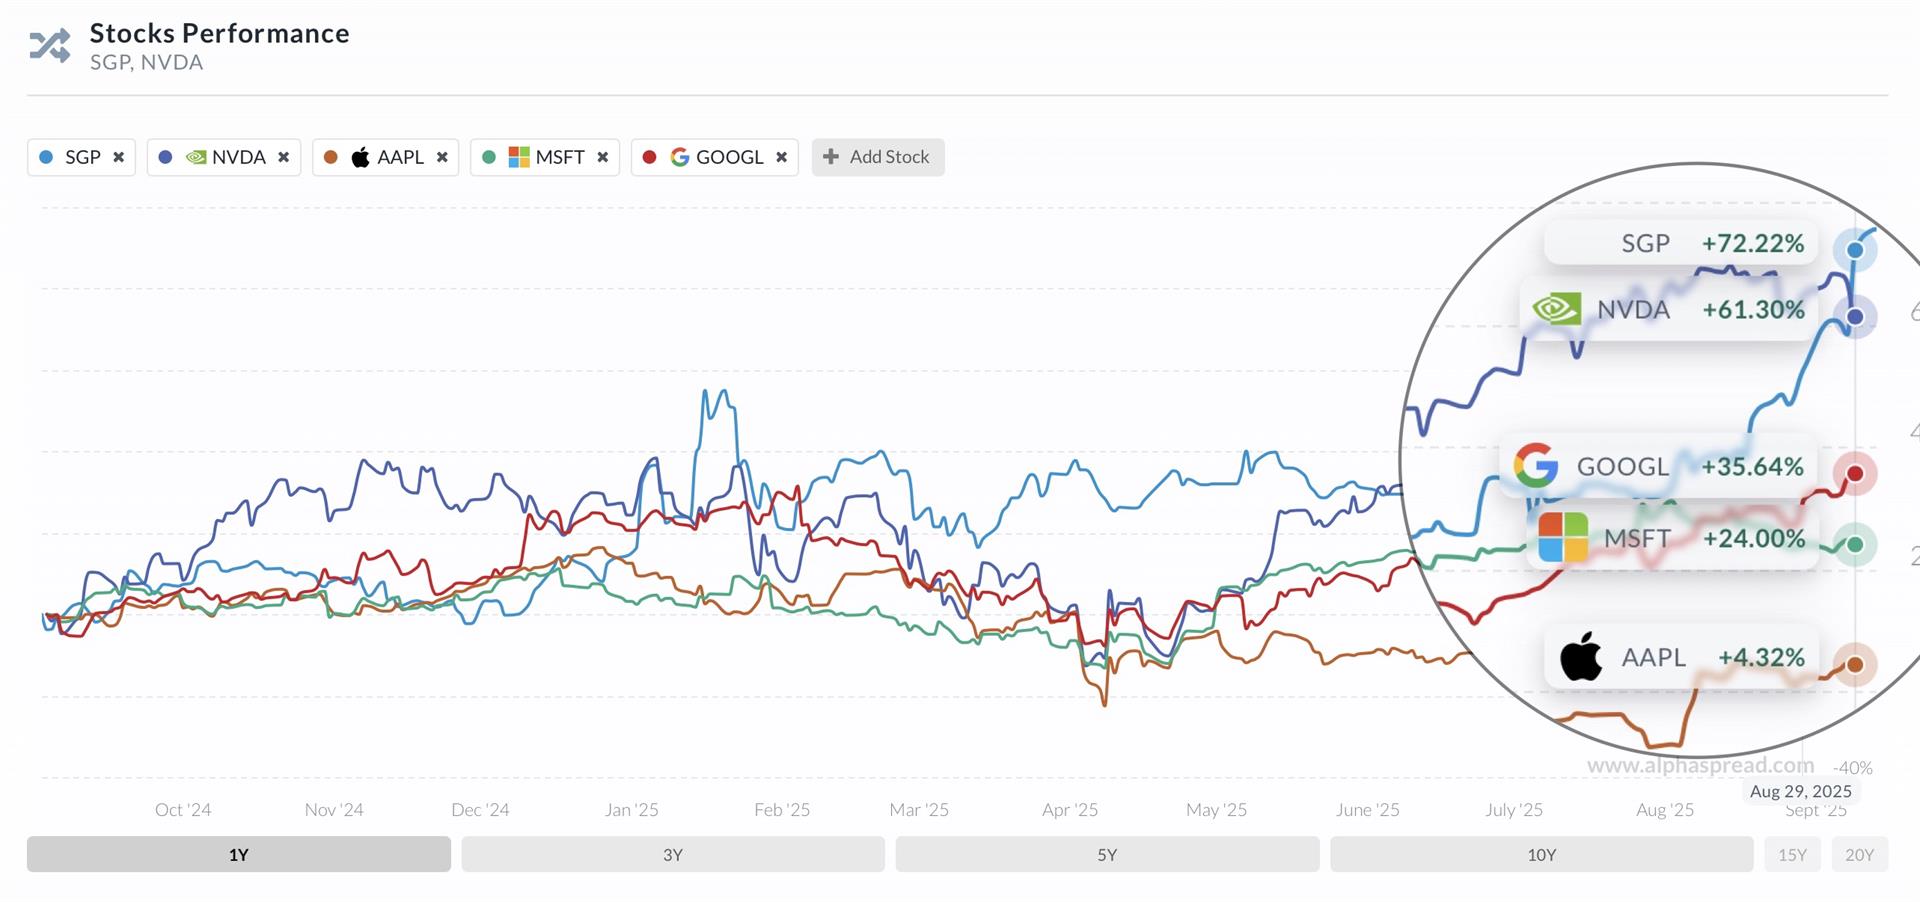
Task: Select the 1Y time range tab
Action: point(238,854)
